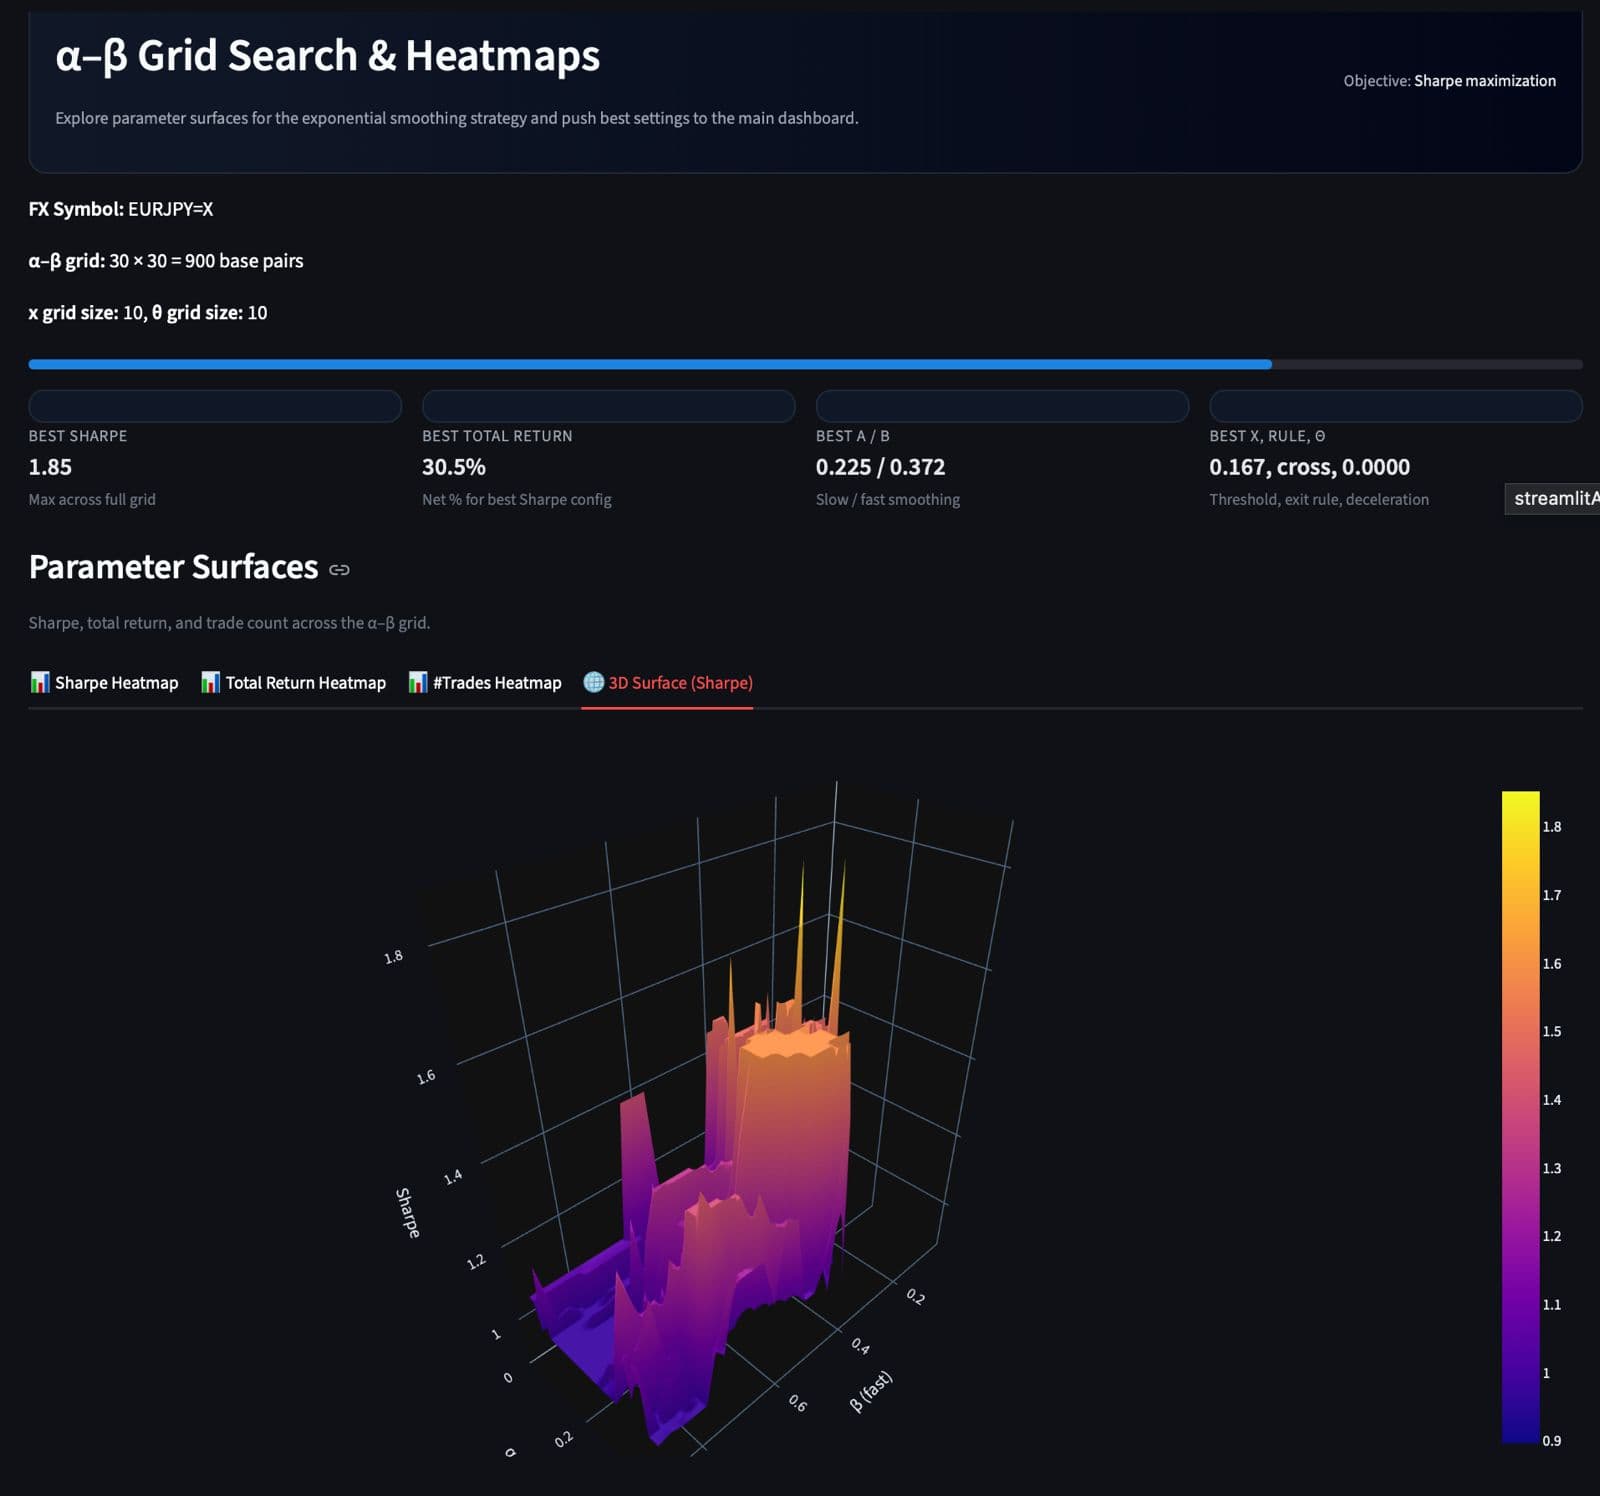
Task: Click the Best X, Rule, Θ metric value
Action: click(1309, 467)
